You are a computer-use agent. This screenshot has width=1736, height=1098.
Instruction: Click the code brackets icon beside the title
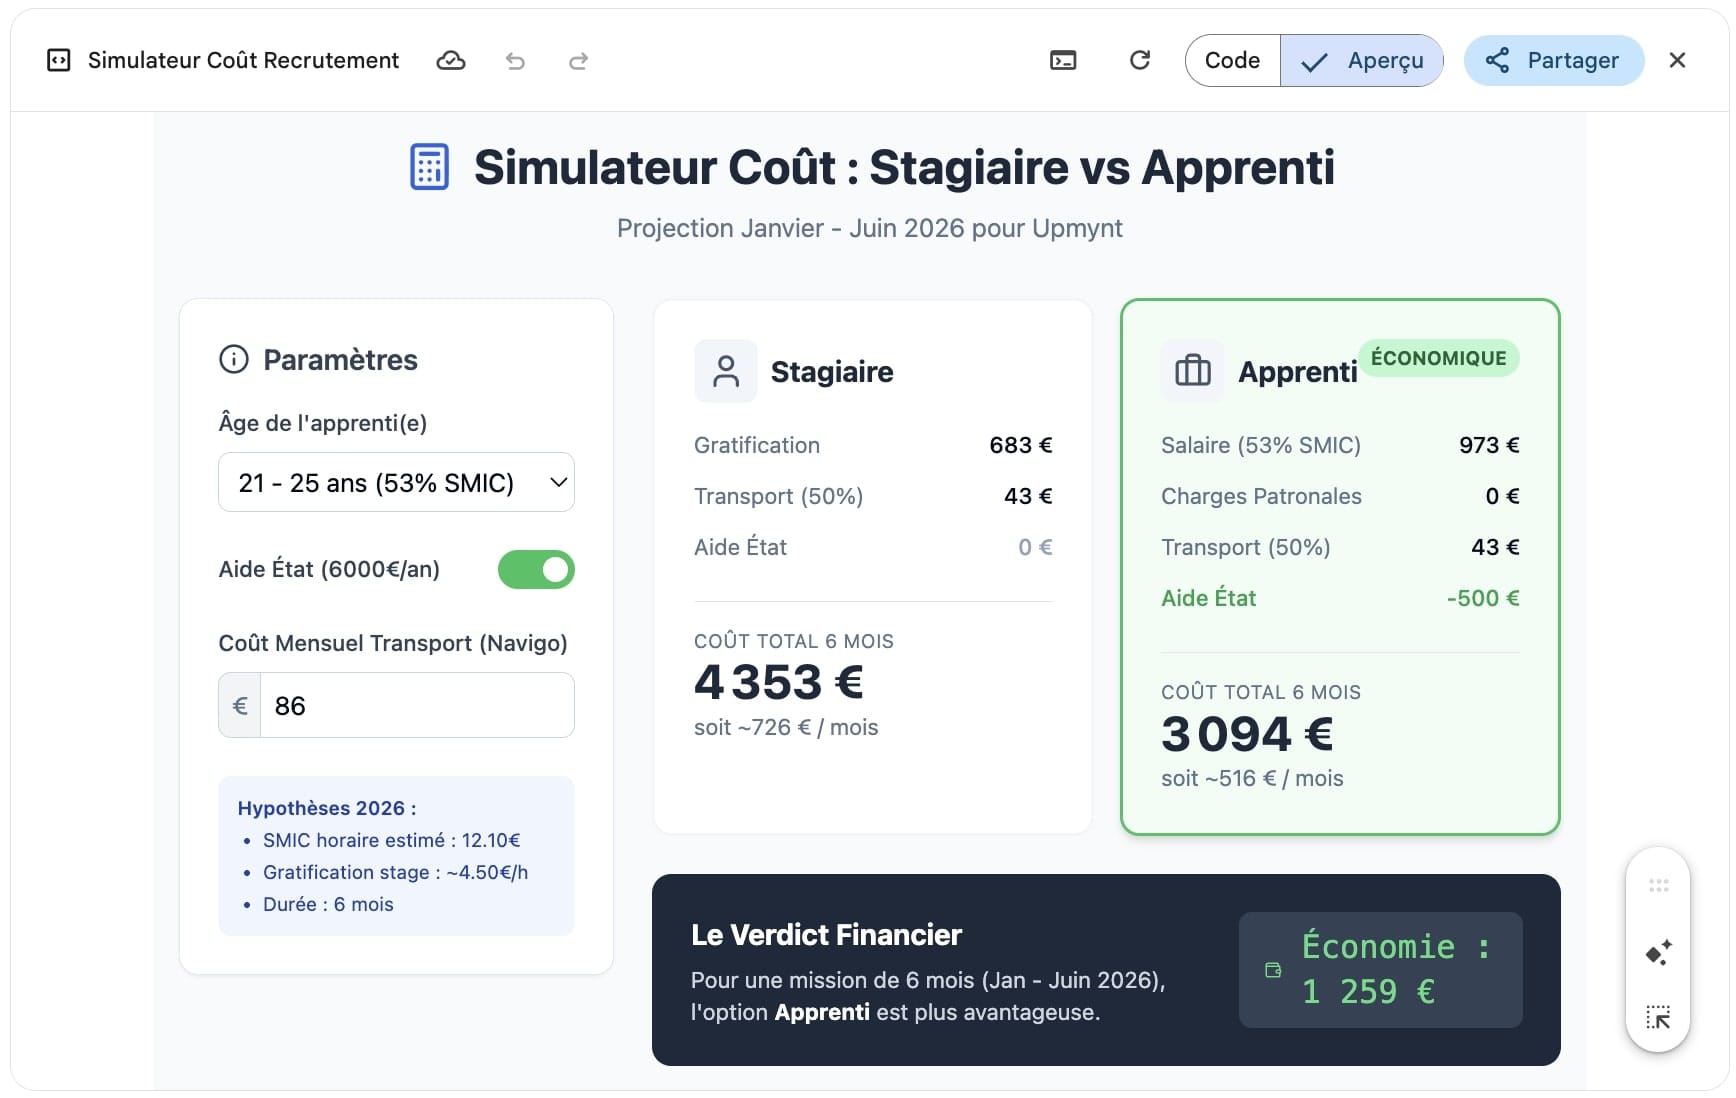click(59, 60)
